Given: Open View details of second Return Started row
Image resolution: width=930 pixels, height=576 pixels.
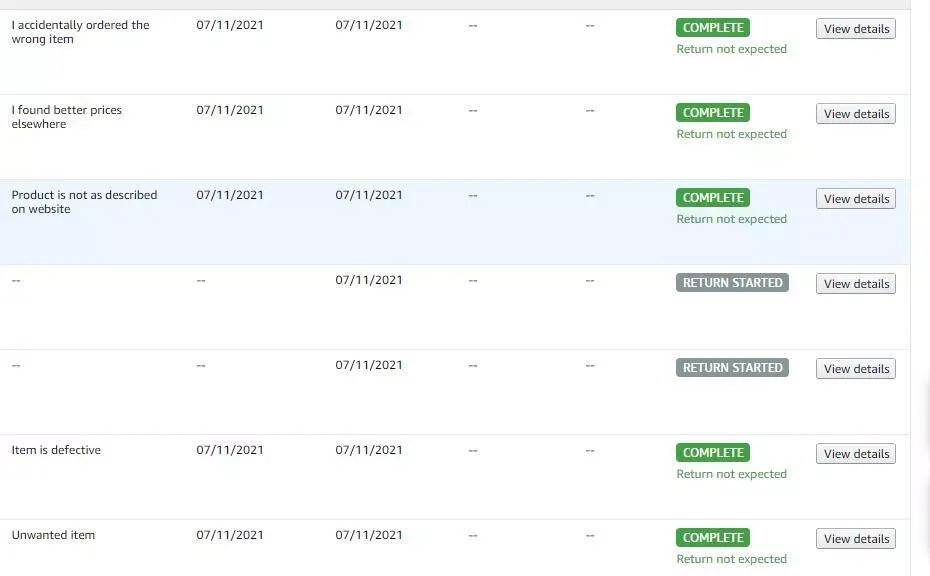Looking at the screenshot, I should pyautogui.click(x=856, y=368).
